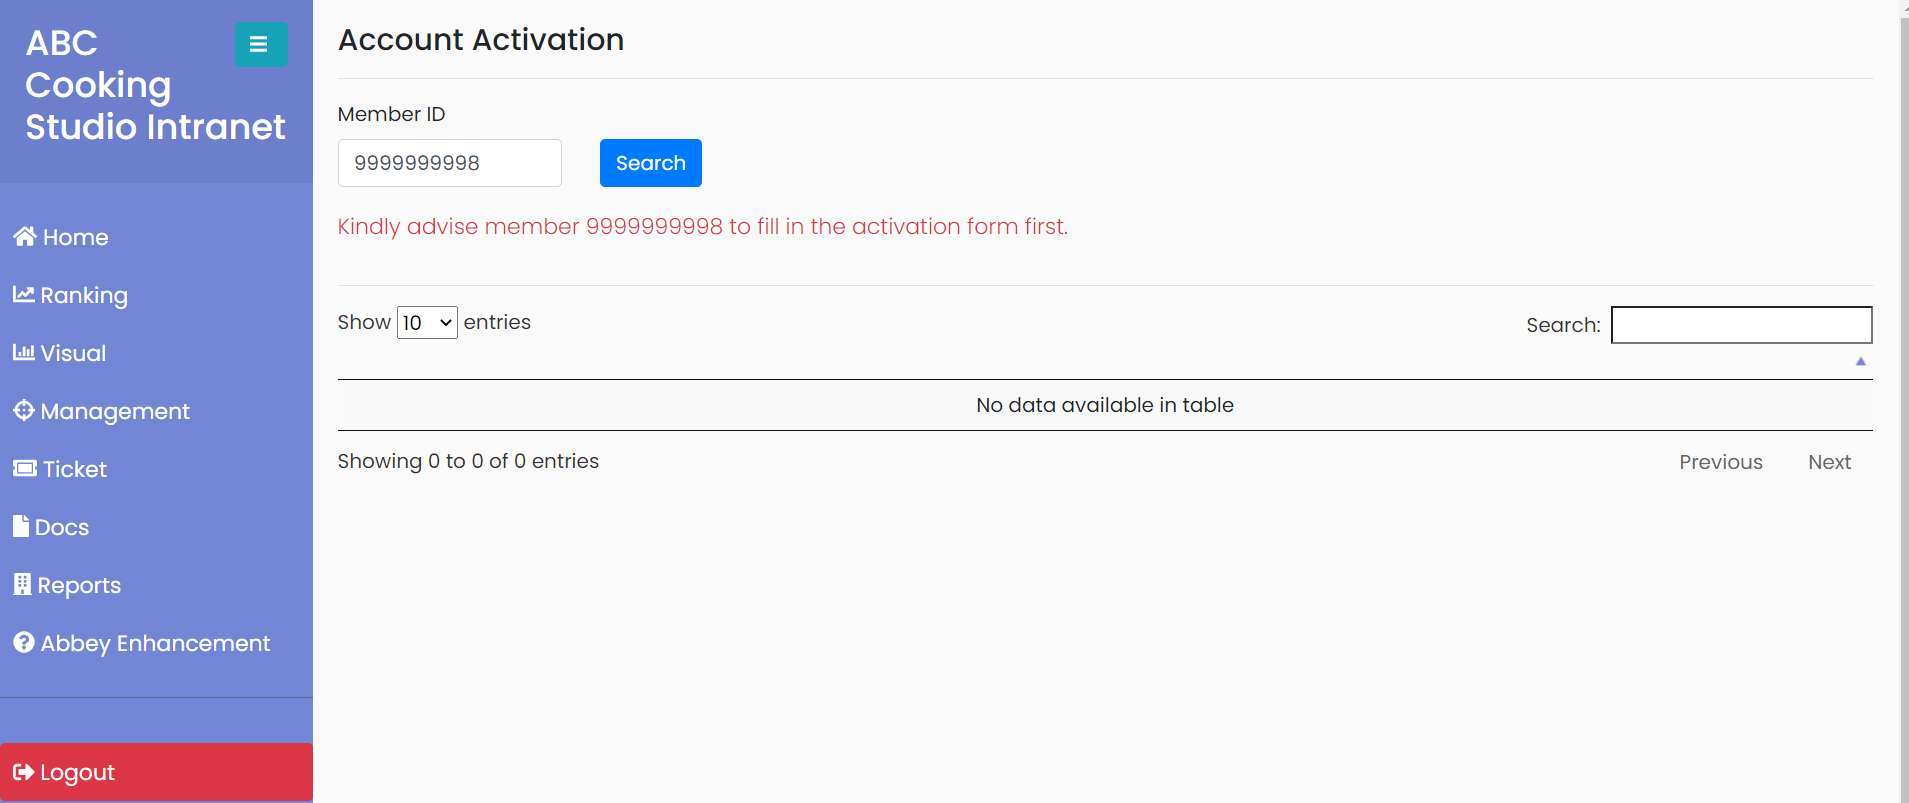The width and height of the screenshot is (1909, 803).
Task: Click the vertical page scrollbar
Action: pos(1904,401)
